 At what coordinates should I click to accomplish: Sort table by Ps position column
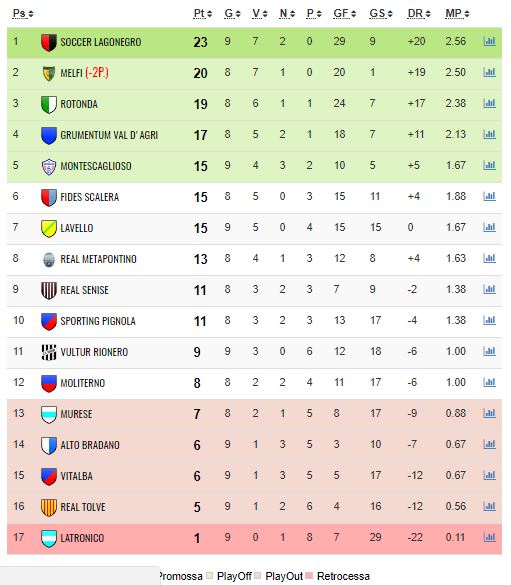point(23,14)
